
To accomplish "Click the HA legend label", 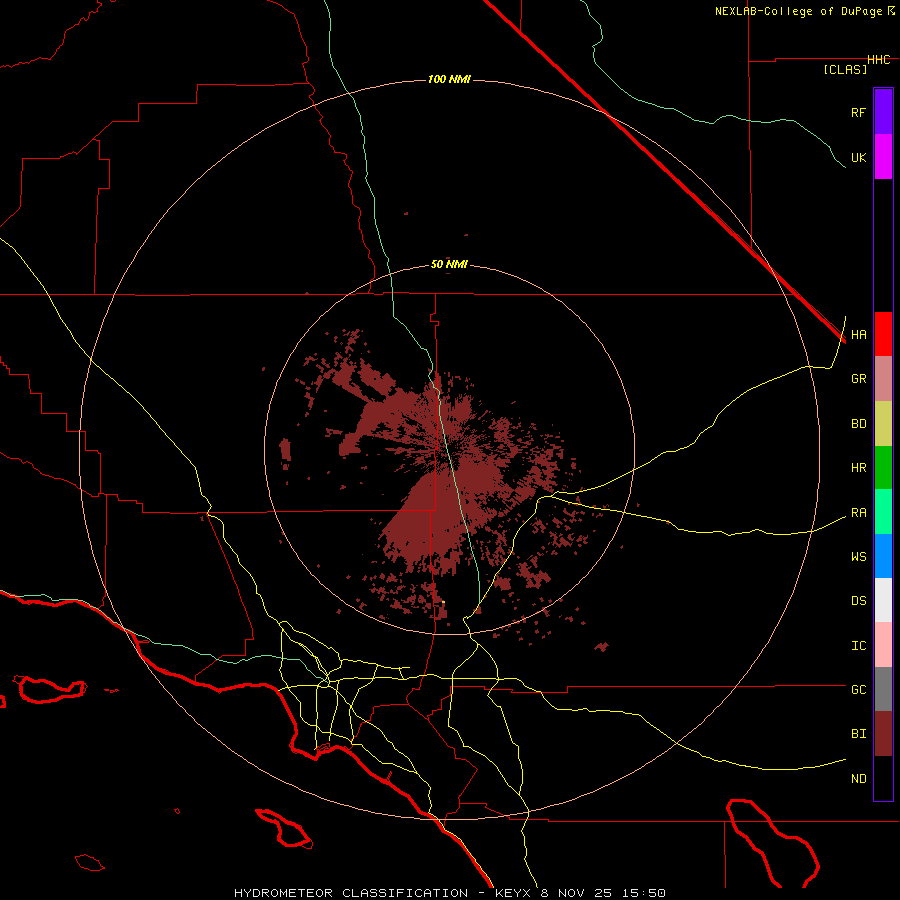I will coord(858,335).
